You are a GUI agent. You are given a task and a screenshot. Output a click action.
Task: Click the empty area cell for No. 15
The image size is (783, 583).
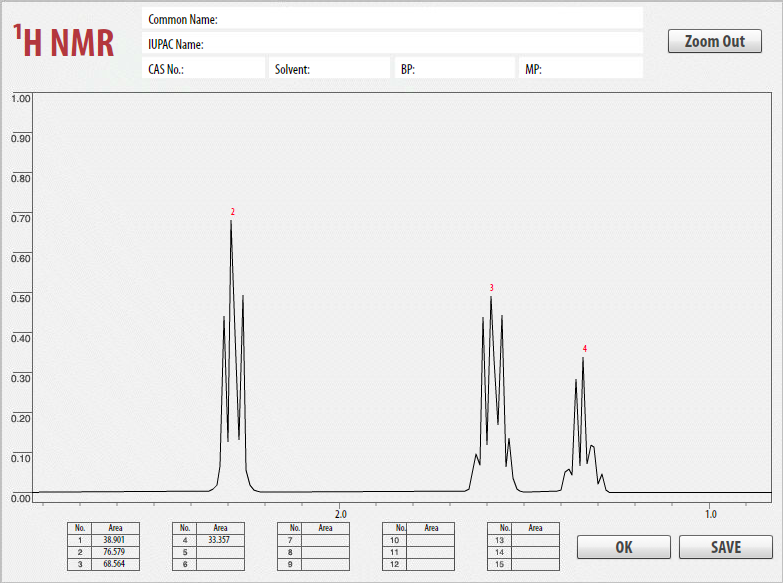tap(535, 564)
